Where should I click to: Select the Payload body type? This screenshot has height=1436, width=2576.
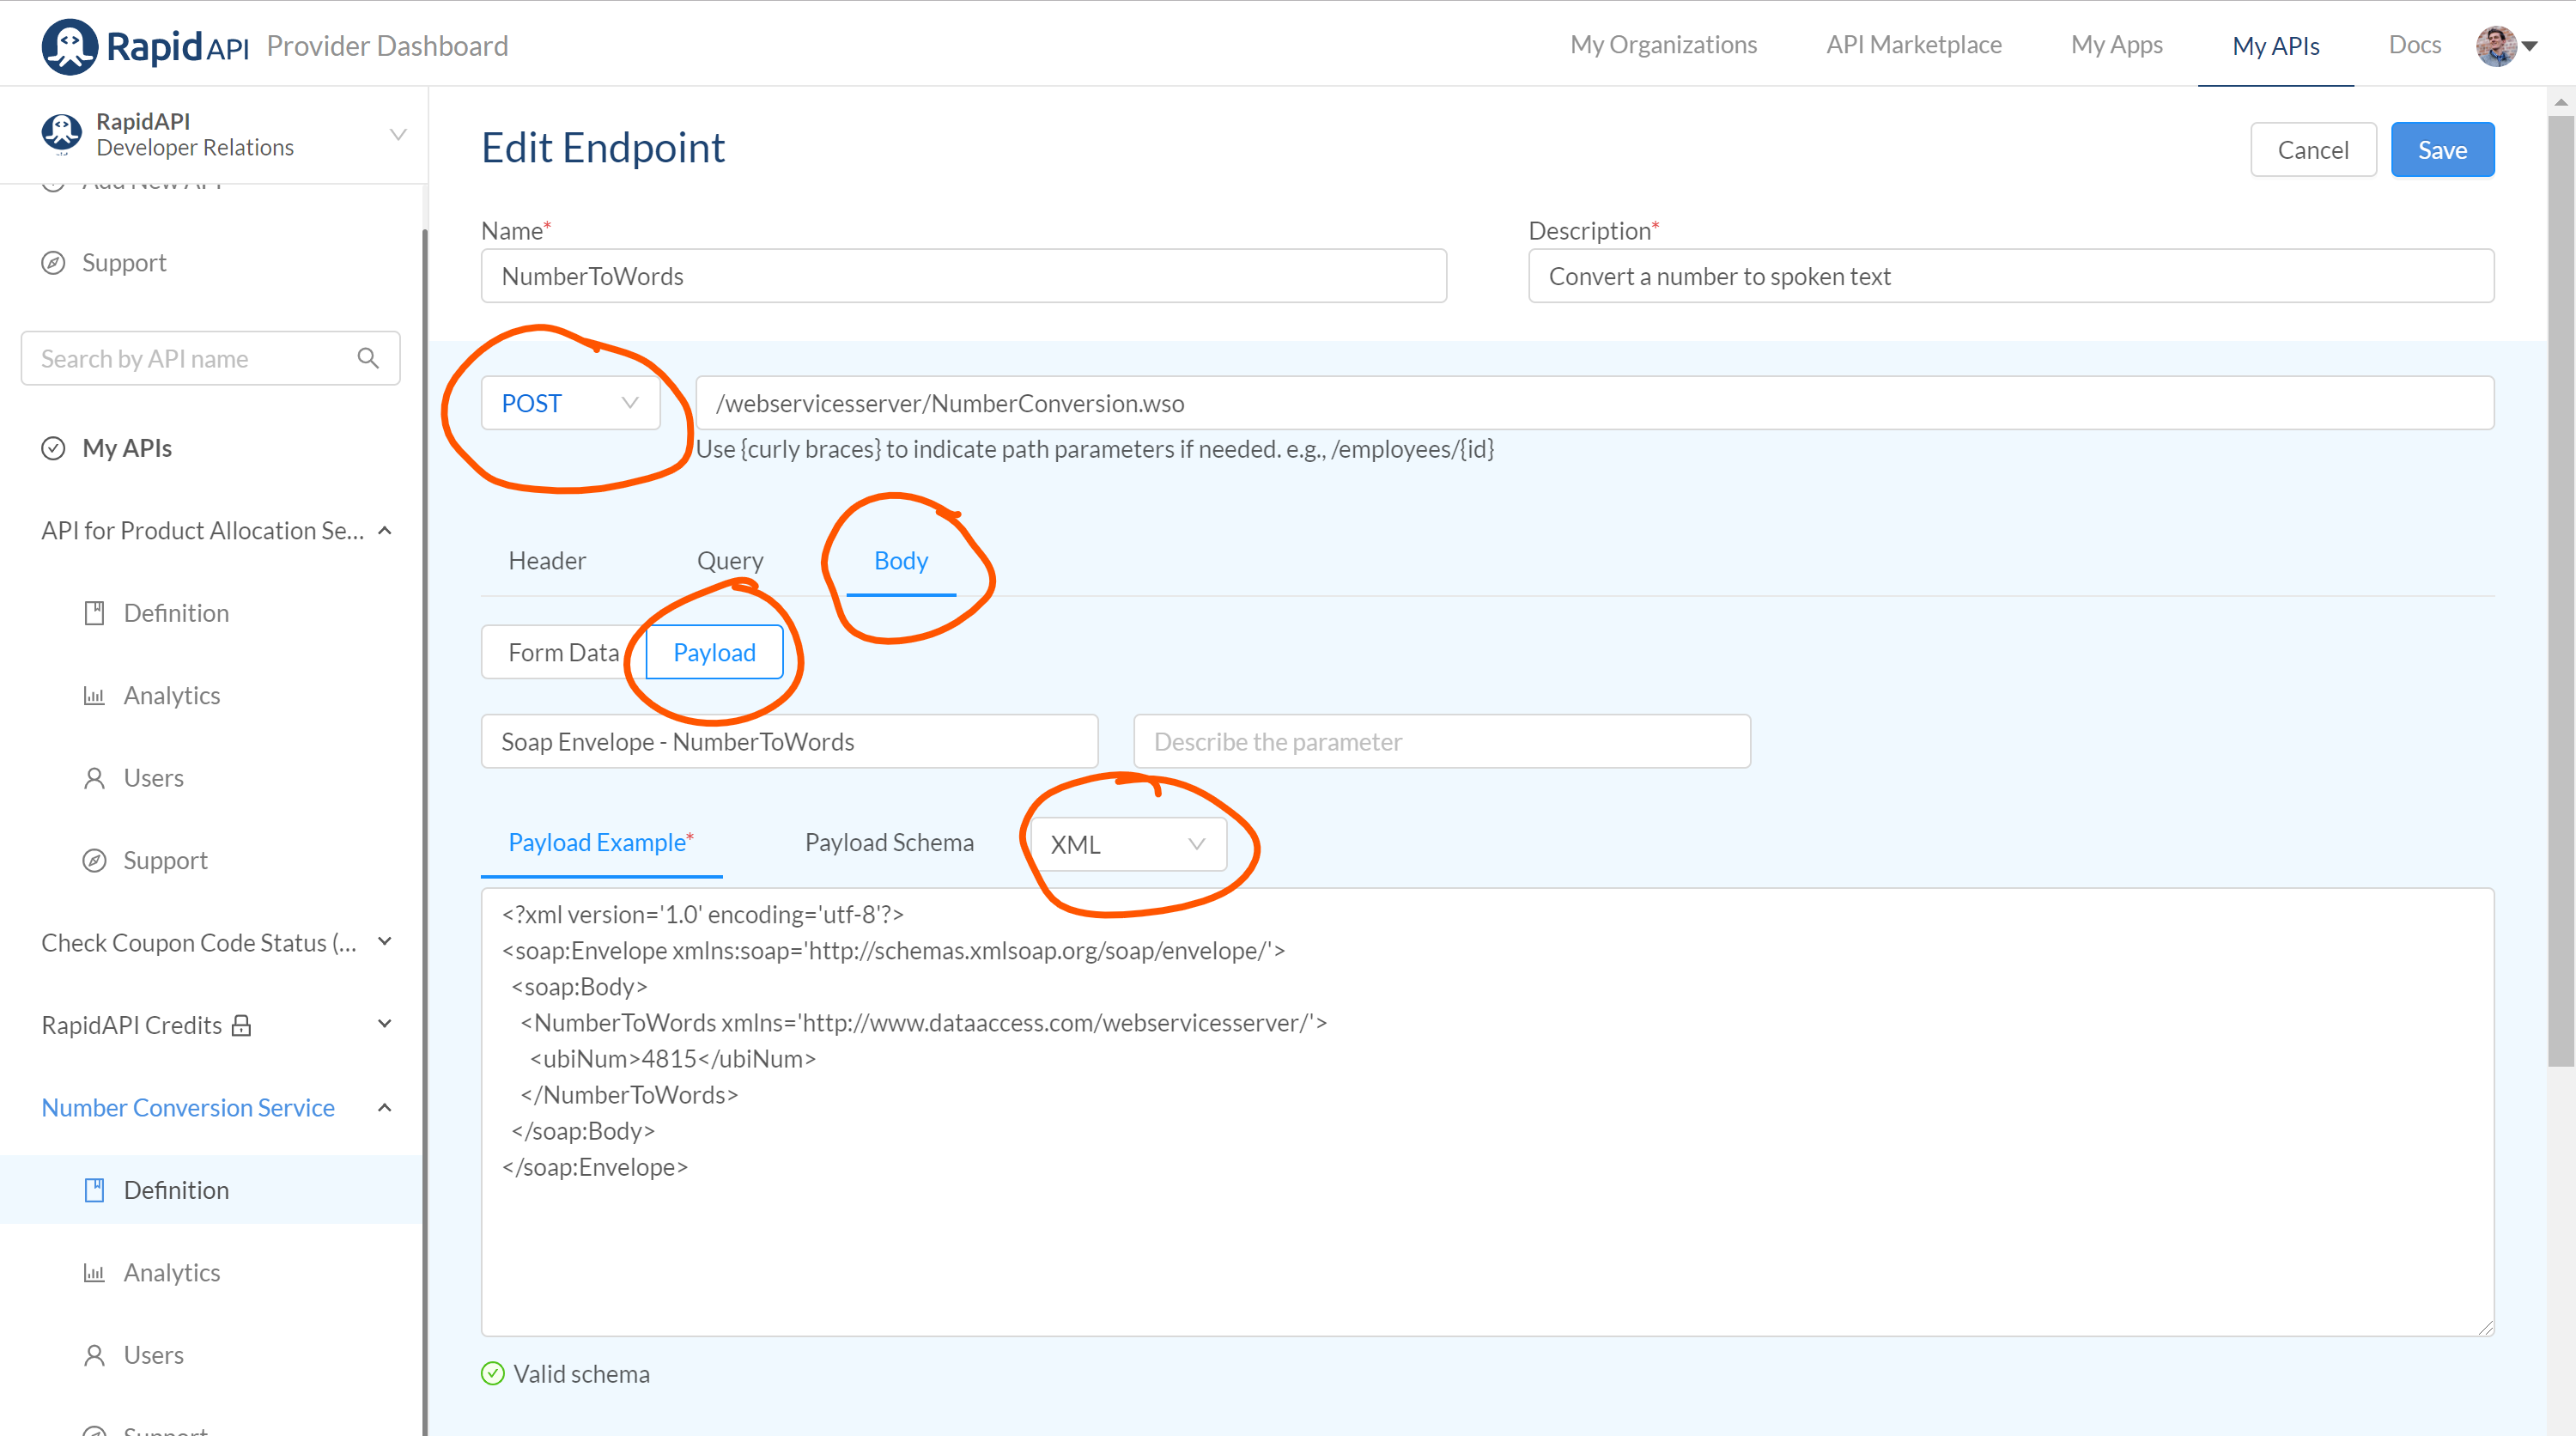[714, 652]
